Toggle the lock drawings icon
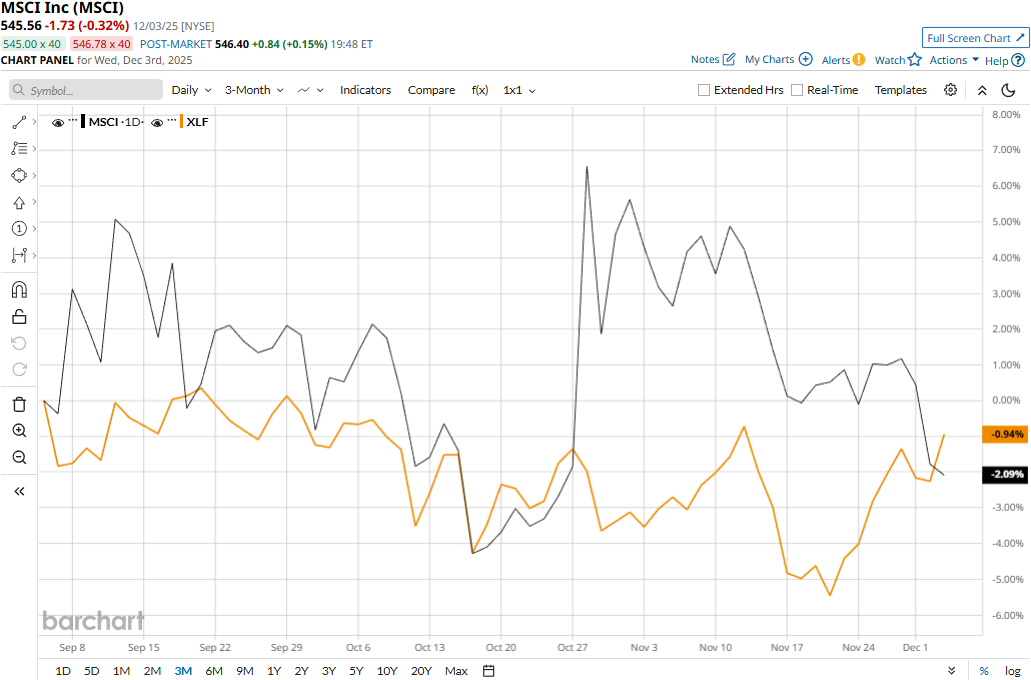Screen dimensions: 1031x680 tap(19, 317)
